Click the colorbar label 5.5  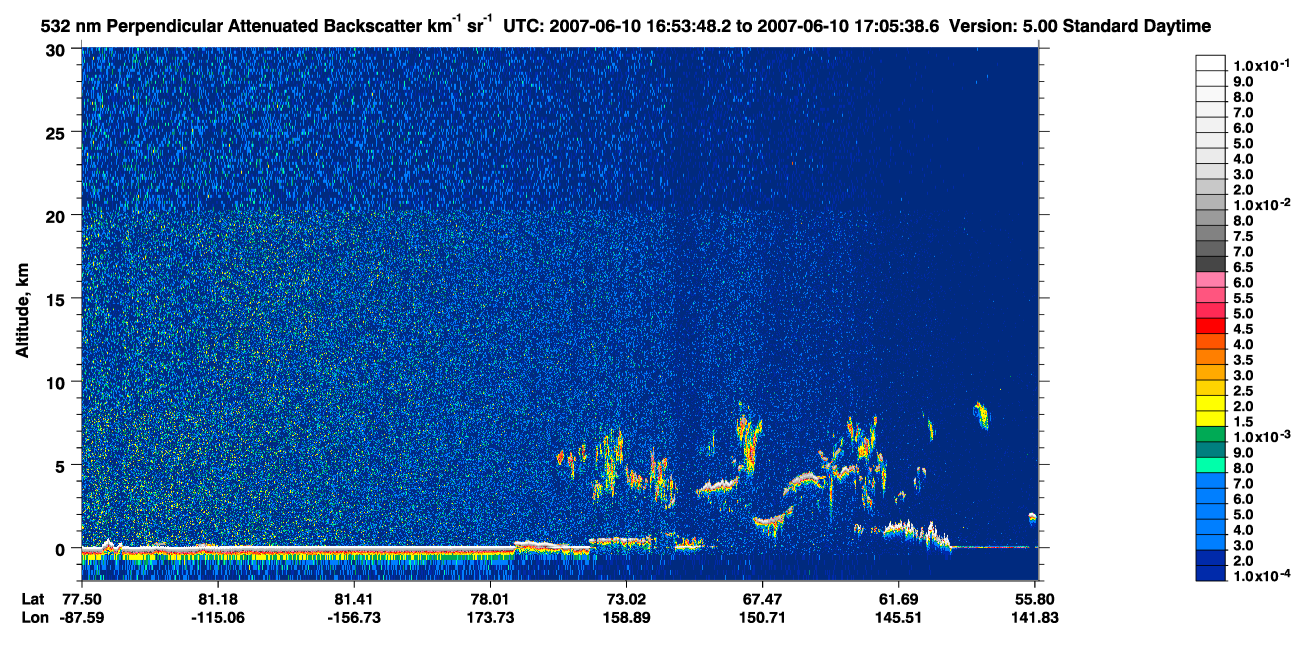[1245, 298]
